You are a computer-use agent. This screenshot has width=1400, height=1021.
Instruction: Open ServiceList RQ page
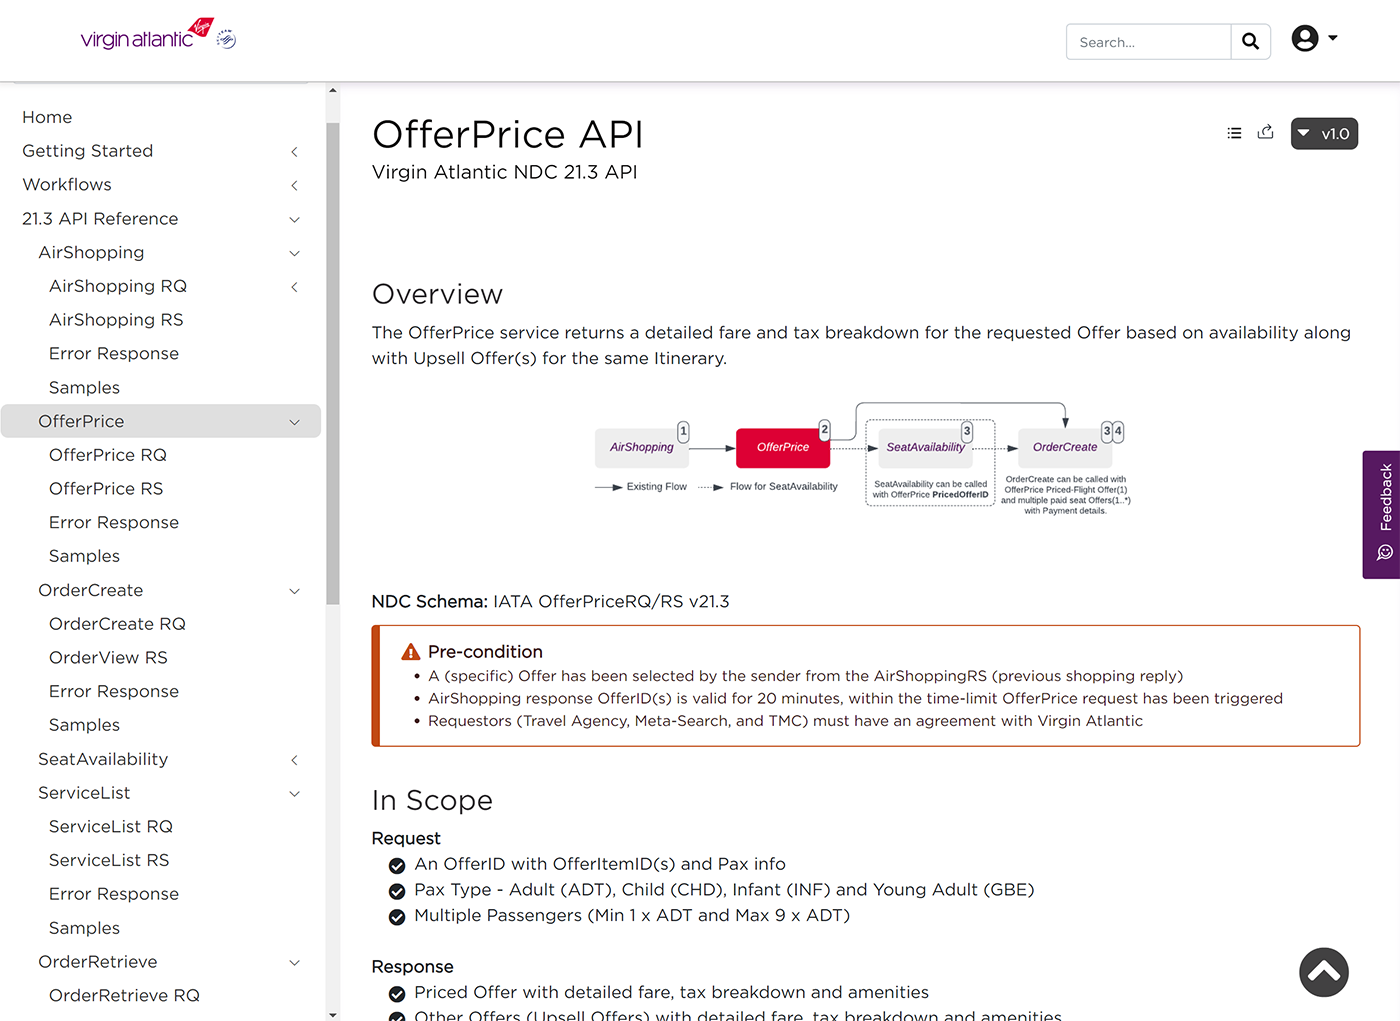click(111, 827)
